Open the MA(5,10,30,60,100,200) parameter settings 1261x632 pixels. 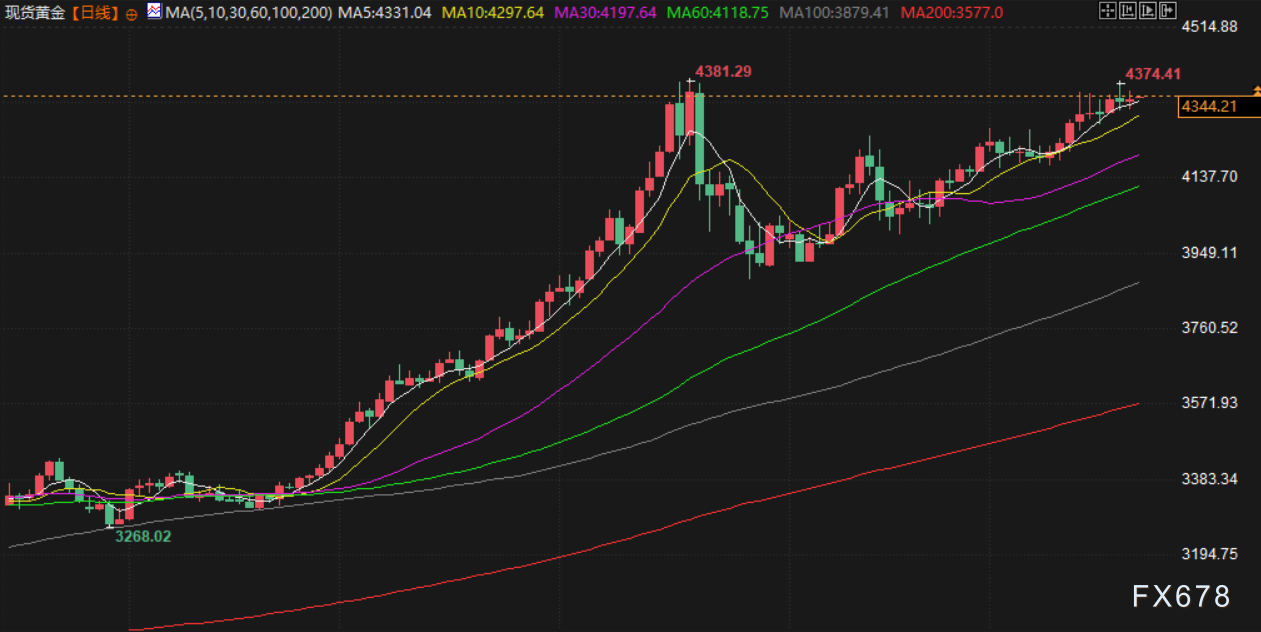pos(247,13)
